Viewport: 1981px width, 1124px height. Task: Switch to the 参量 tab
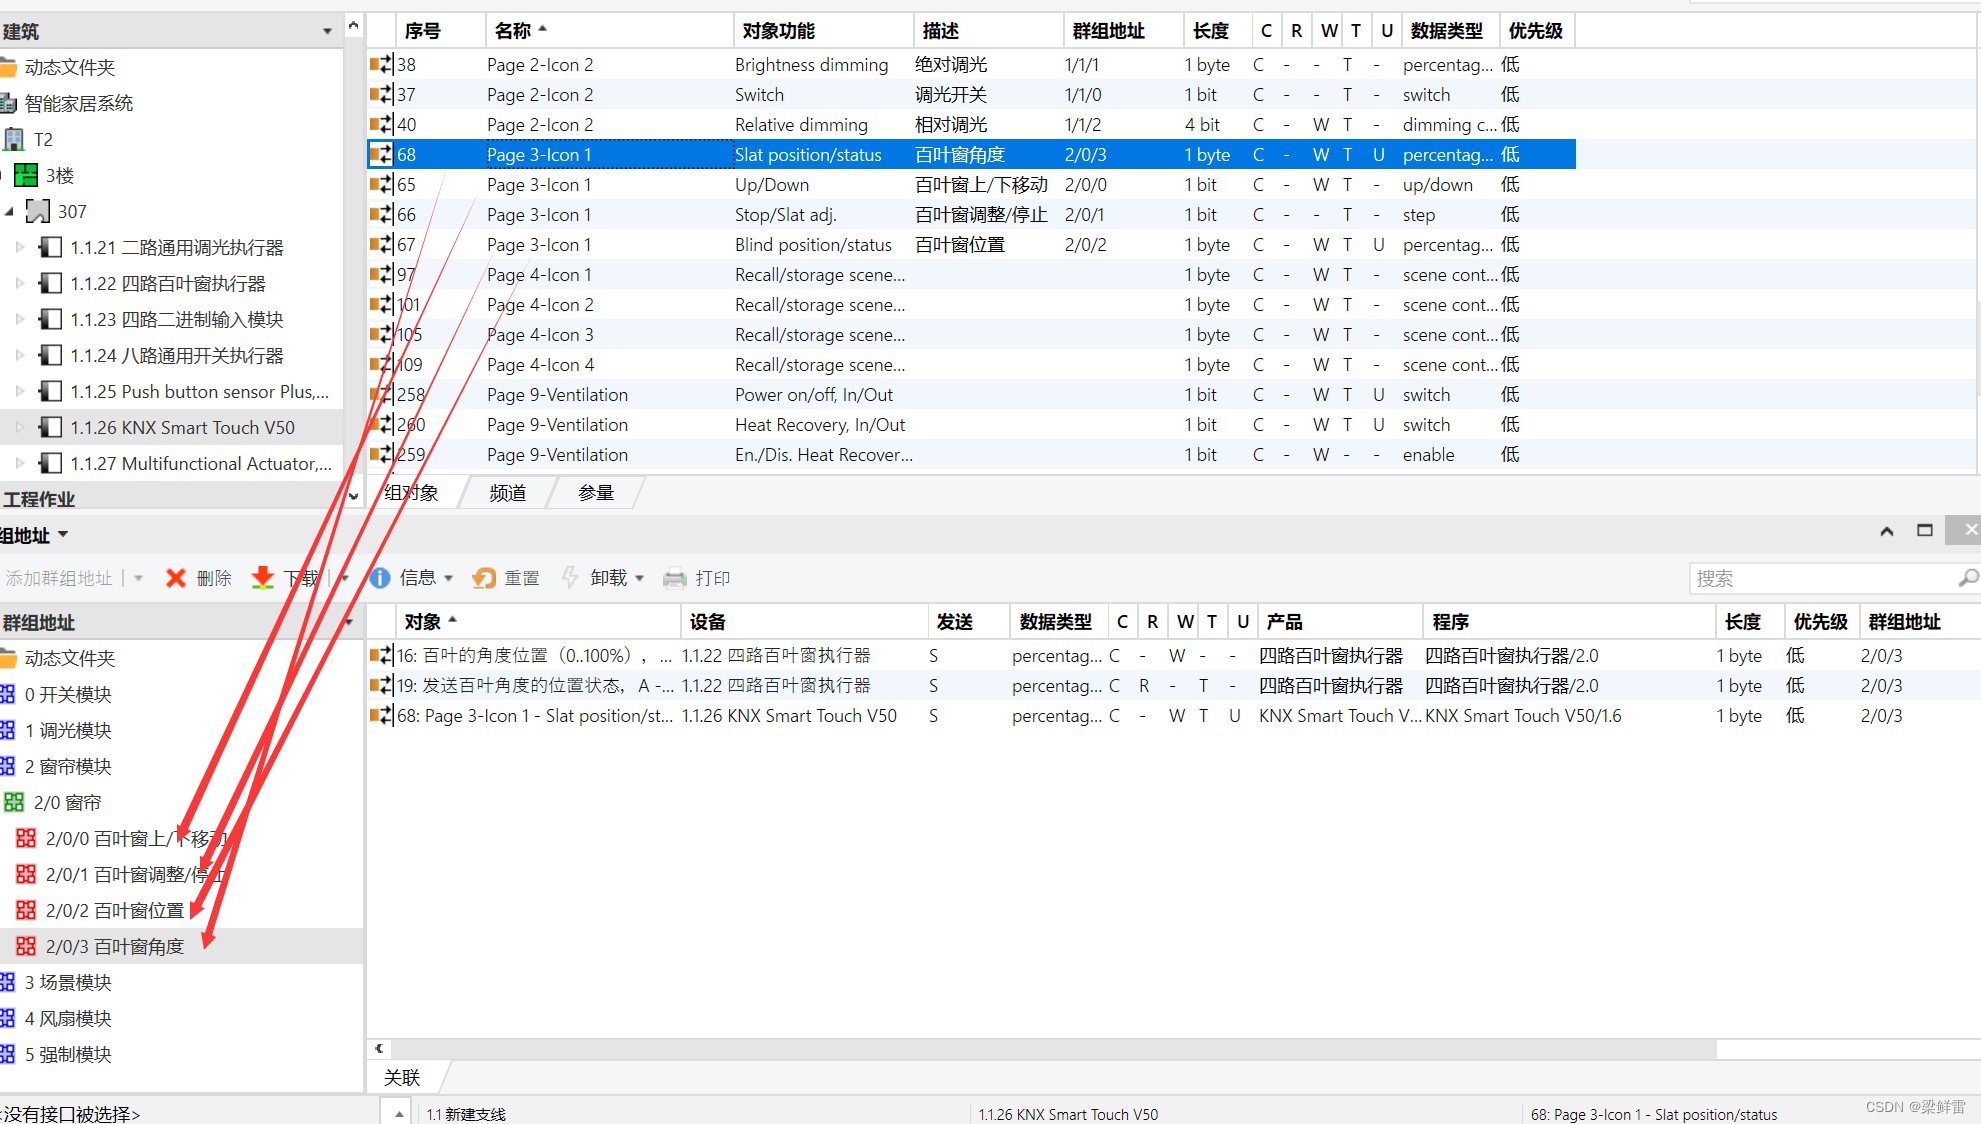click(596, 493)
